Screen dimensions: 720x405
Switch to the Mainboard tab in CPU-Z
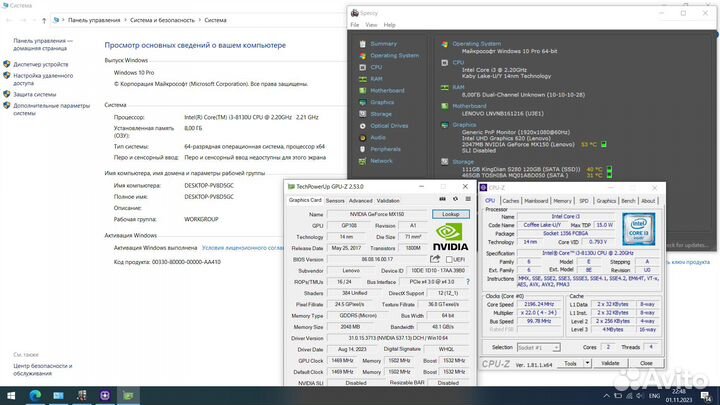coord(536,201)
